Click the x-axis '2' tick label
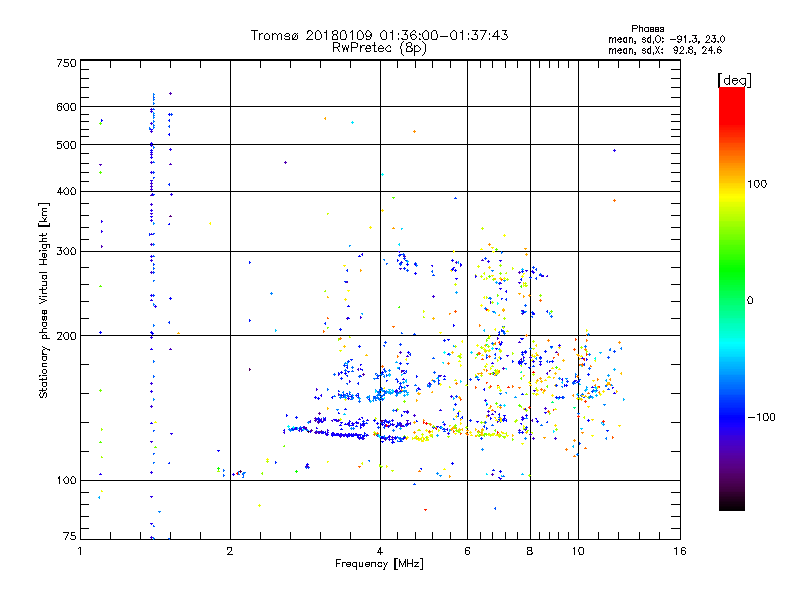This screenshot has height=600, width=800. coord(230,551)
